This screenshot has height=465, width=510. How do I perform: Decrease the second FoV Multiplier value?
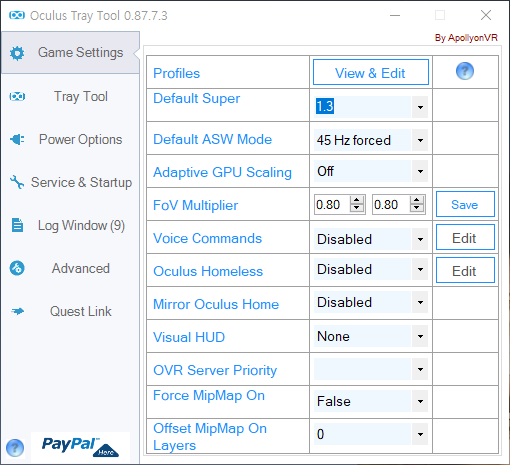click(x=417, y=208)
